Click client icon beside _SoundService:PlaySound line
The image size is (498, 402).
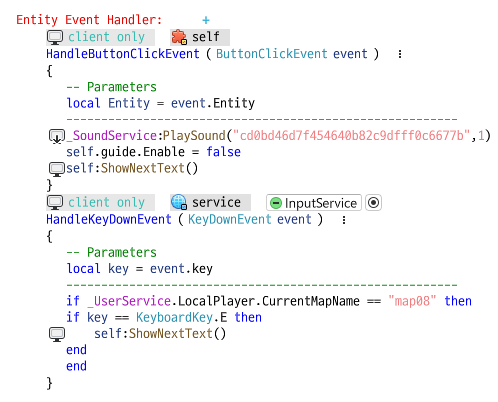click(x=57, y=136)
